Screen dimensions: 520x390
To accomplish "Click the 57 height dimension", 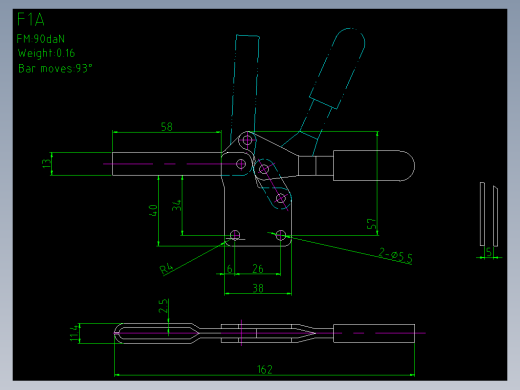I will (x=371, y=224).
